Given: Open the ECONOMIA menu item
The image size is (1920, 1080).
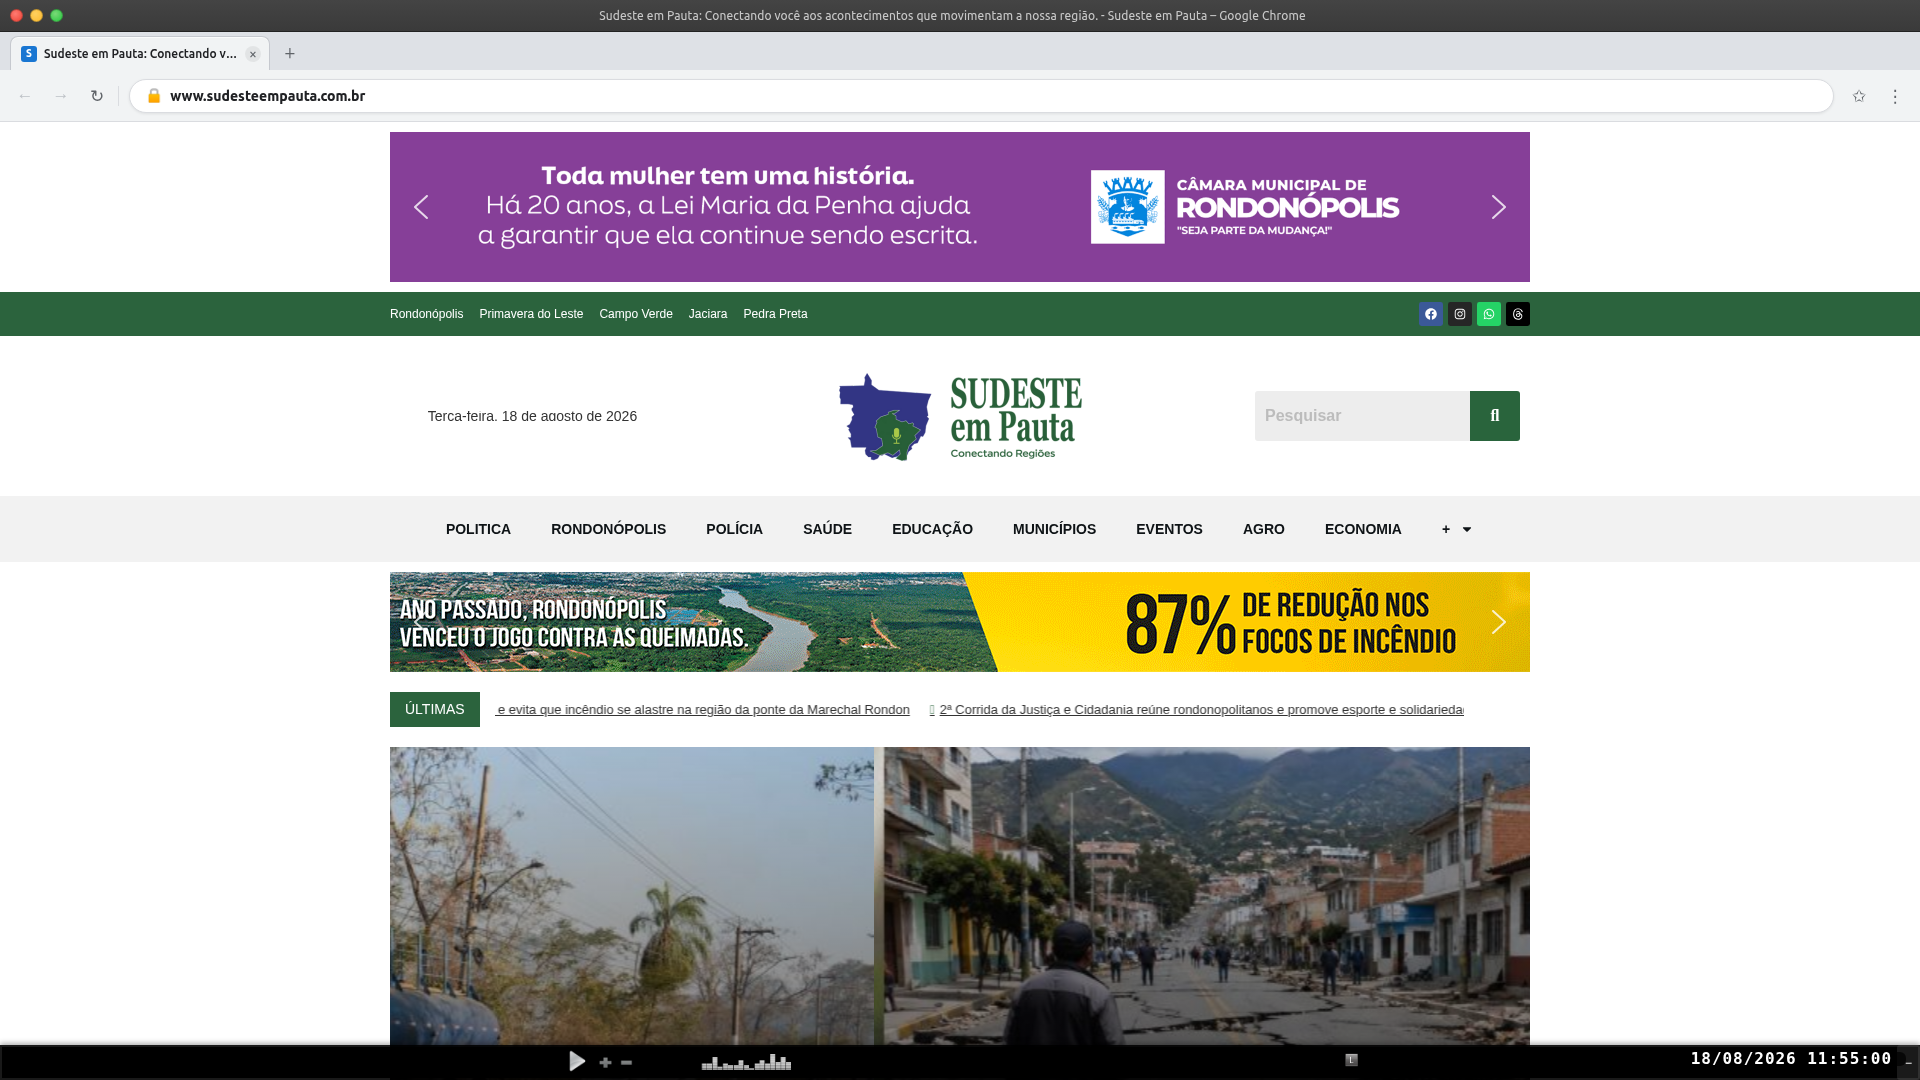Looking at the screenshot, I should click(x=1363, y=529).
